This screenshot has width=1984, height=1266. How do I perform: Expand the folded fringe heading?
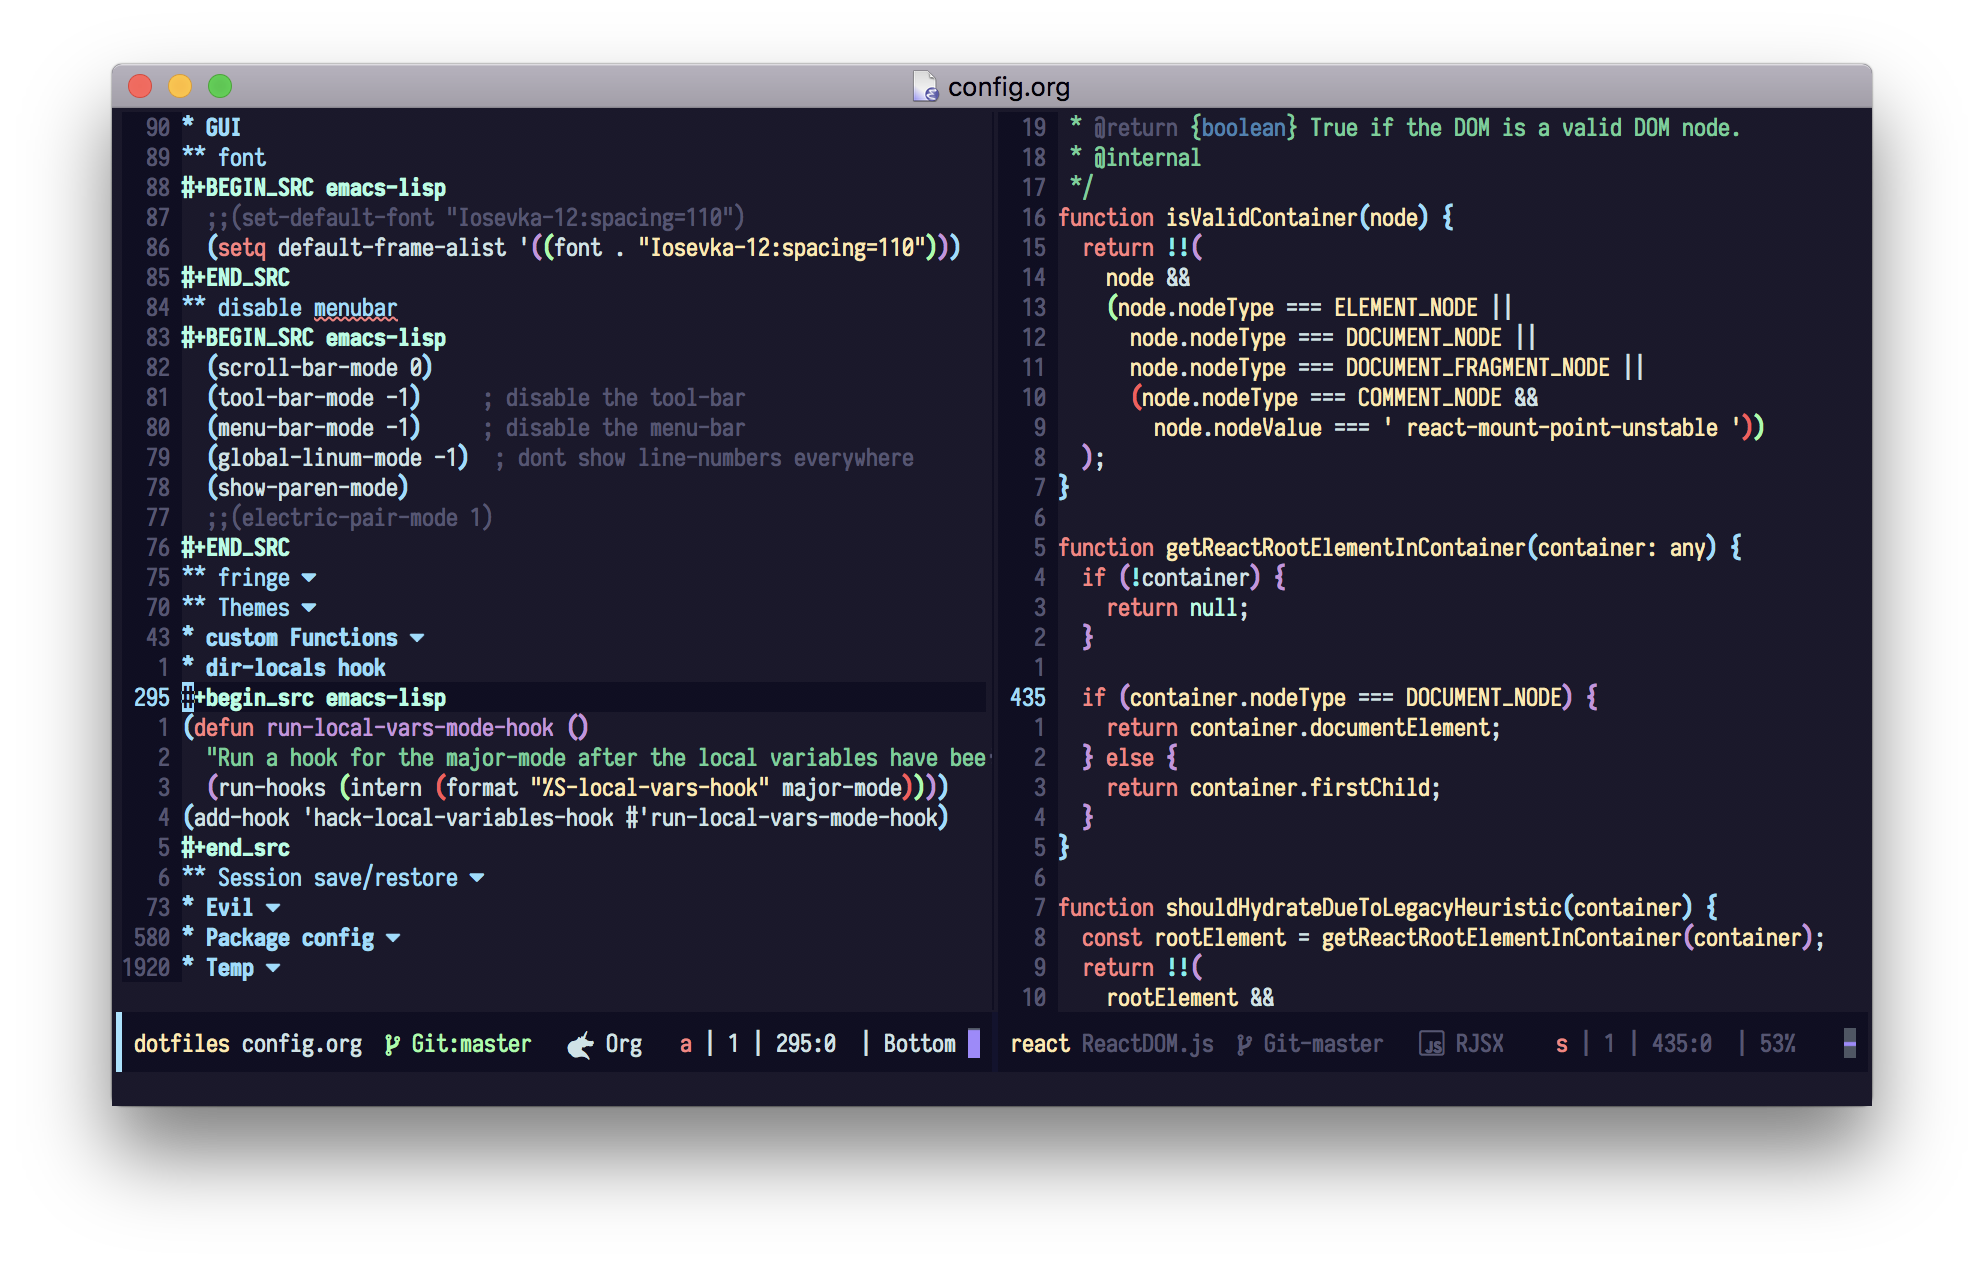click(309, 578)
